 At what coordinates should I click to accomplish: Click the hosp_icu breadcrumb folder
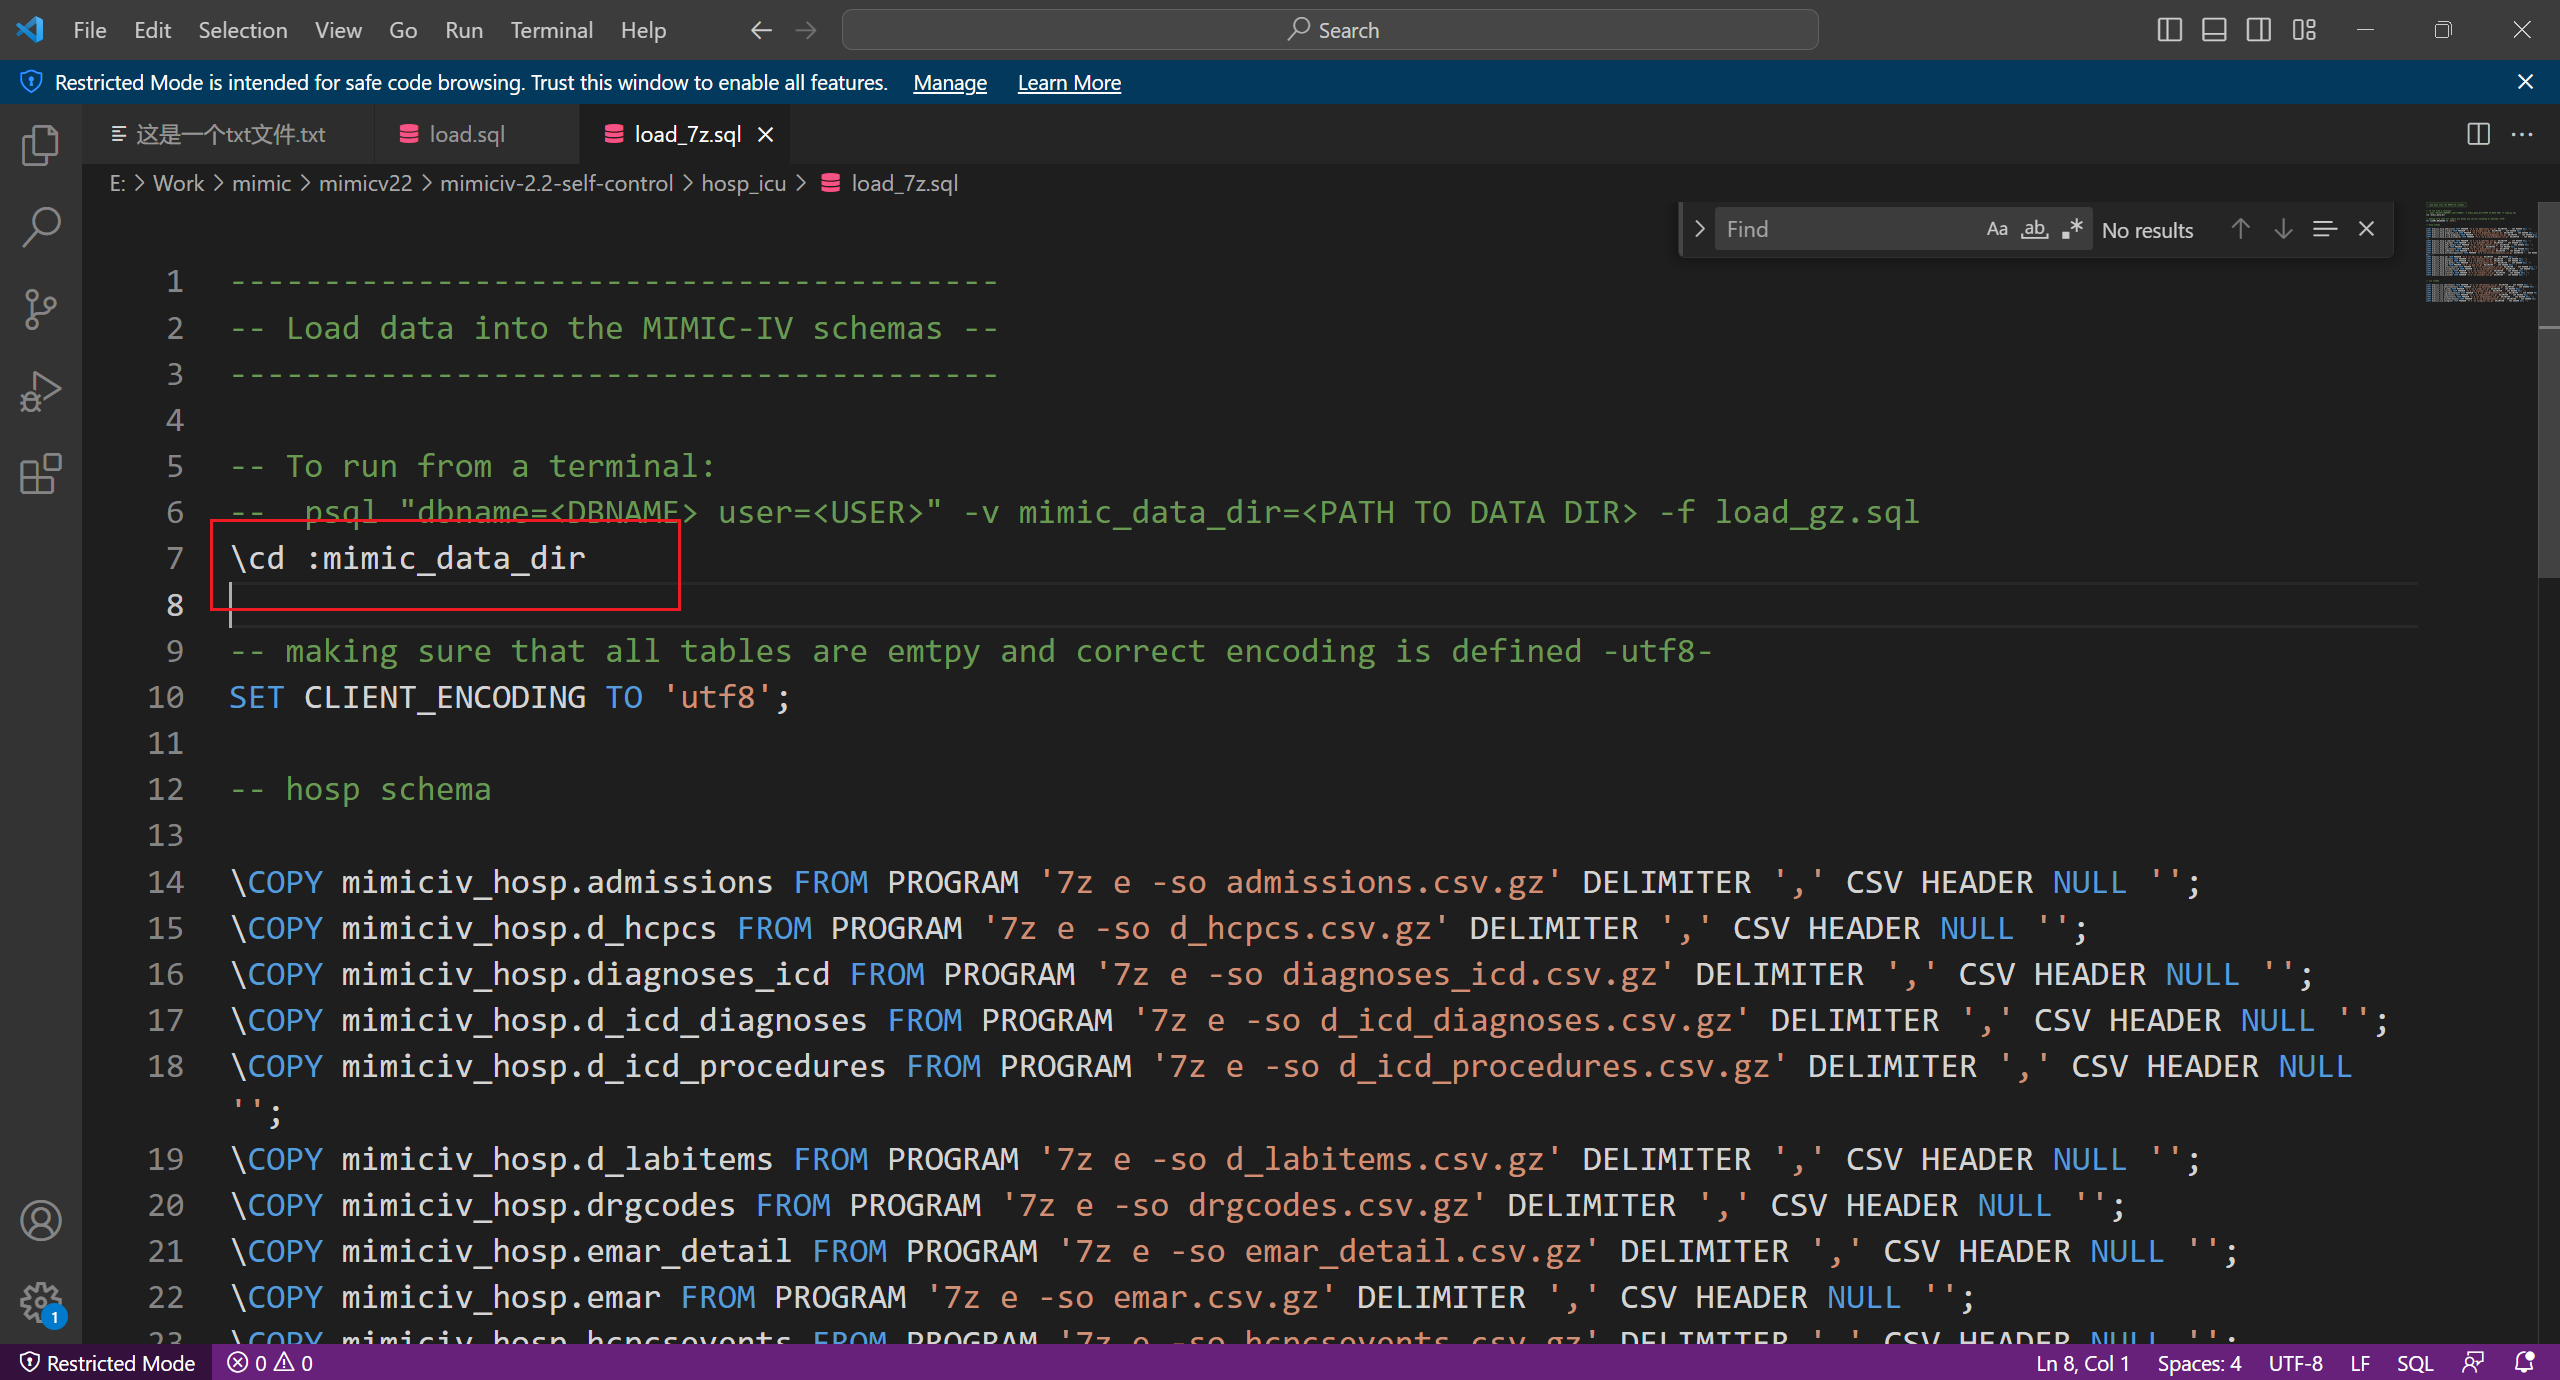coord(743,183)
